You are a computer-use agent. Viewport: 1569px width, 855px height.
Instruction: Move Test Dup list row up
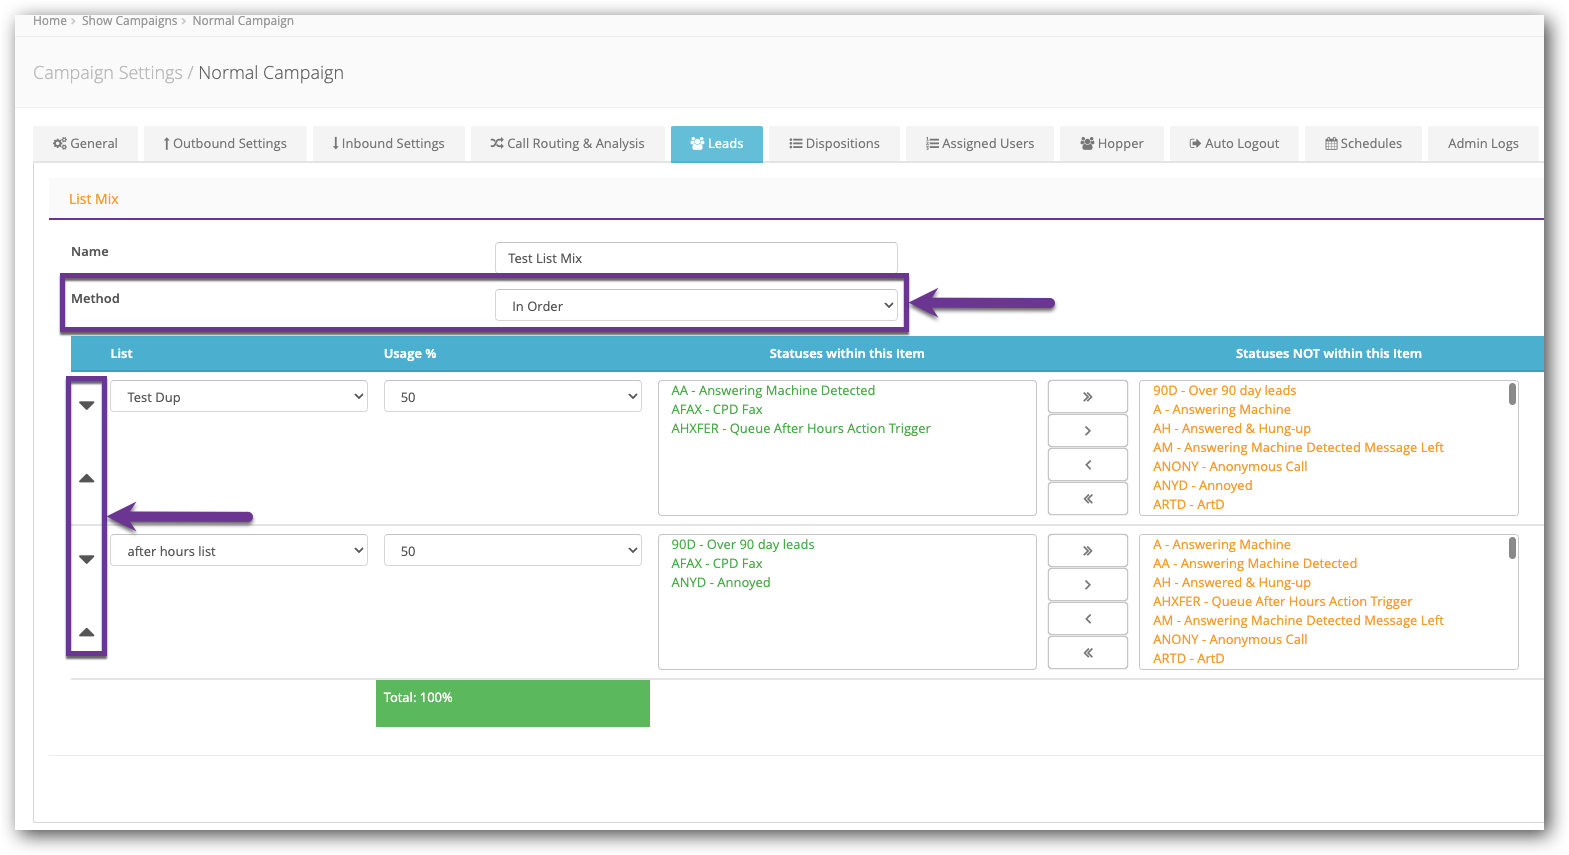pos(87,478)
